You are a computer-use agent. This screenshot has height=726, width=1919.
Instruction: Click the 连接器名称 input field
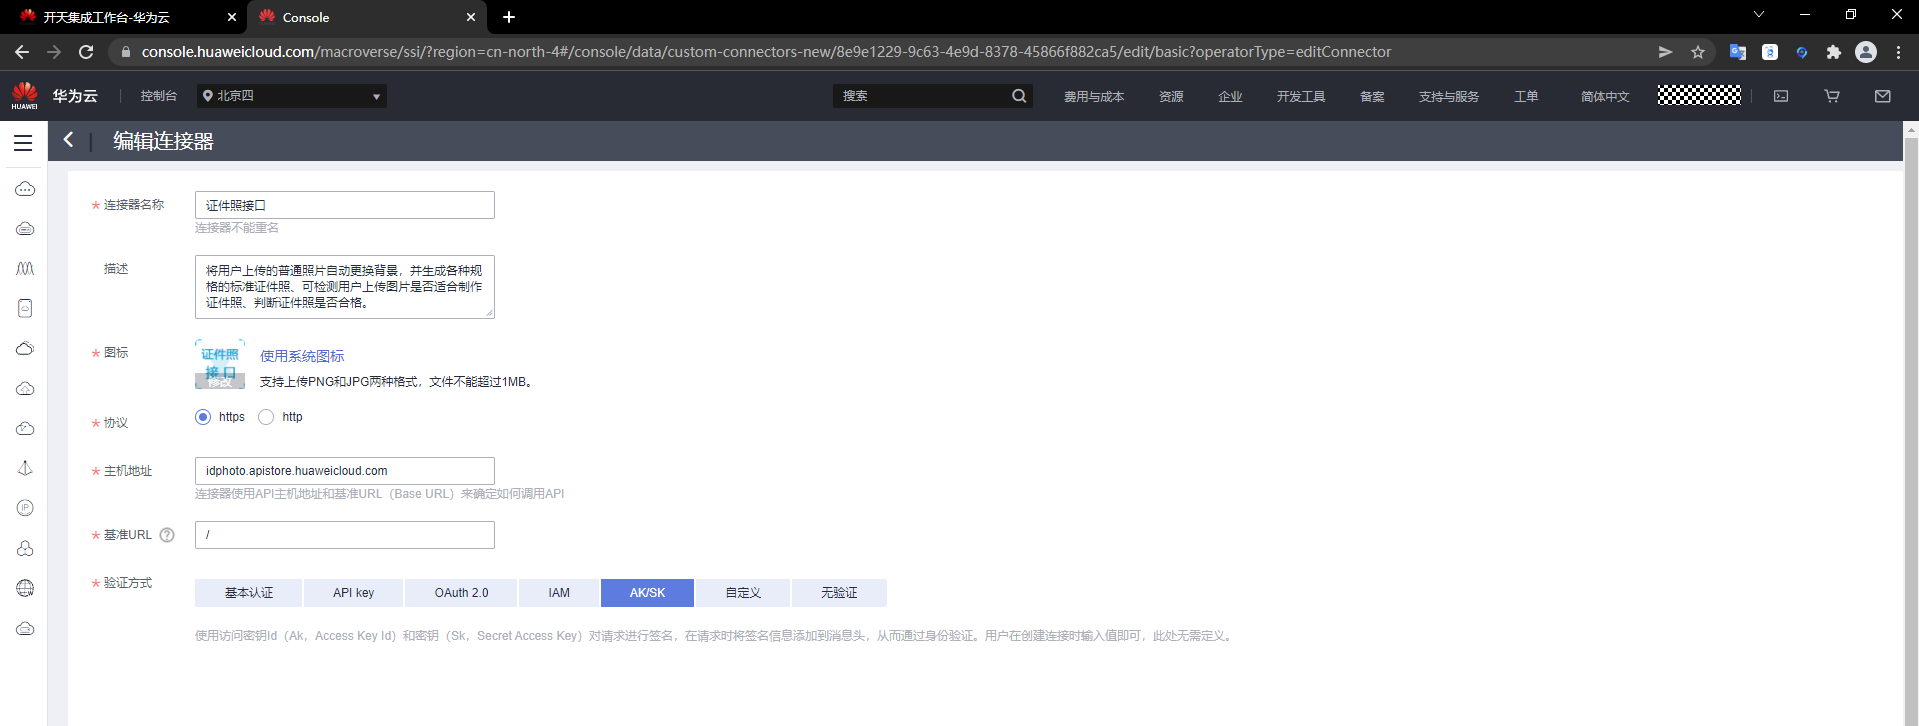(x=345, y=205)
